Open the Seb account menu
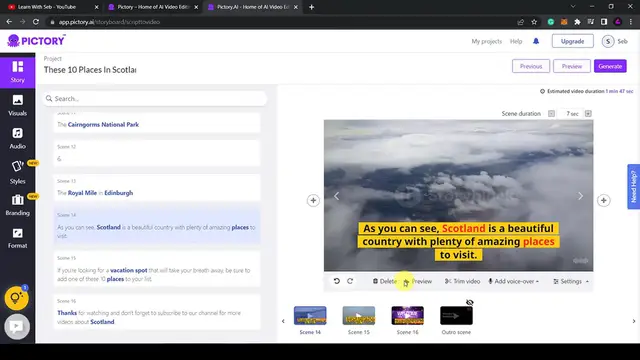640x360 pixels. (x=615, y=41)
